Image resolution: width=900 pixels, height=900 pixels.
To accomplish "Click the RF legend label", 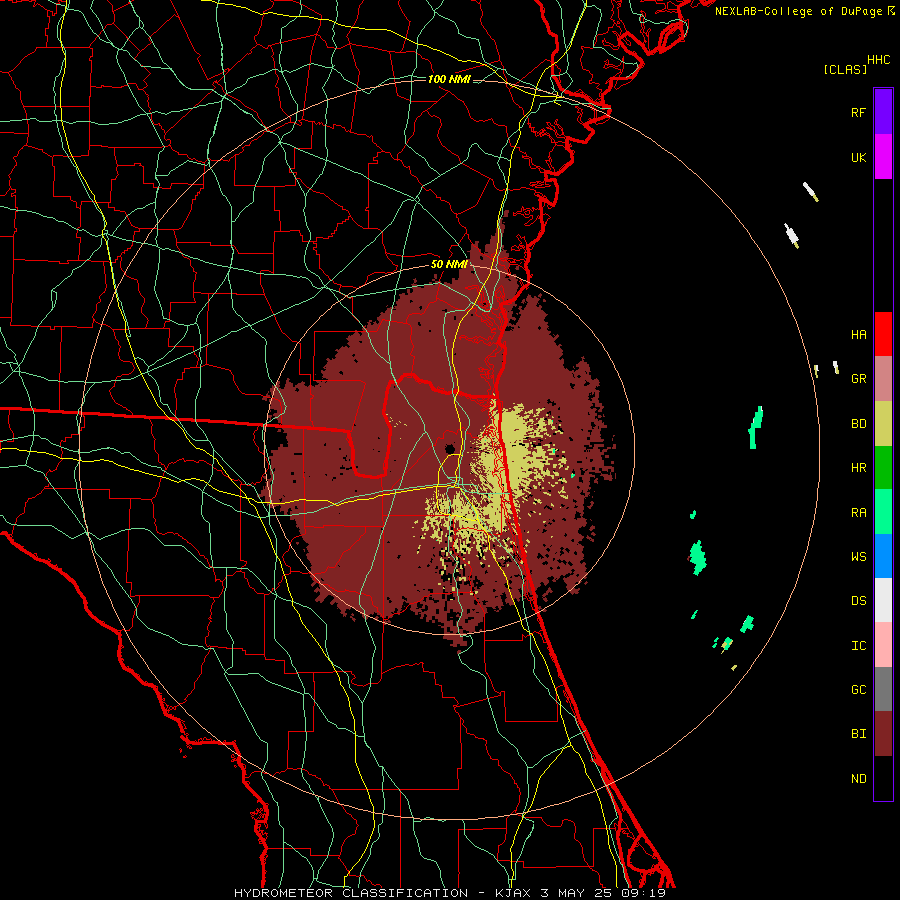I will click(858, 112).
